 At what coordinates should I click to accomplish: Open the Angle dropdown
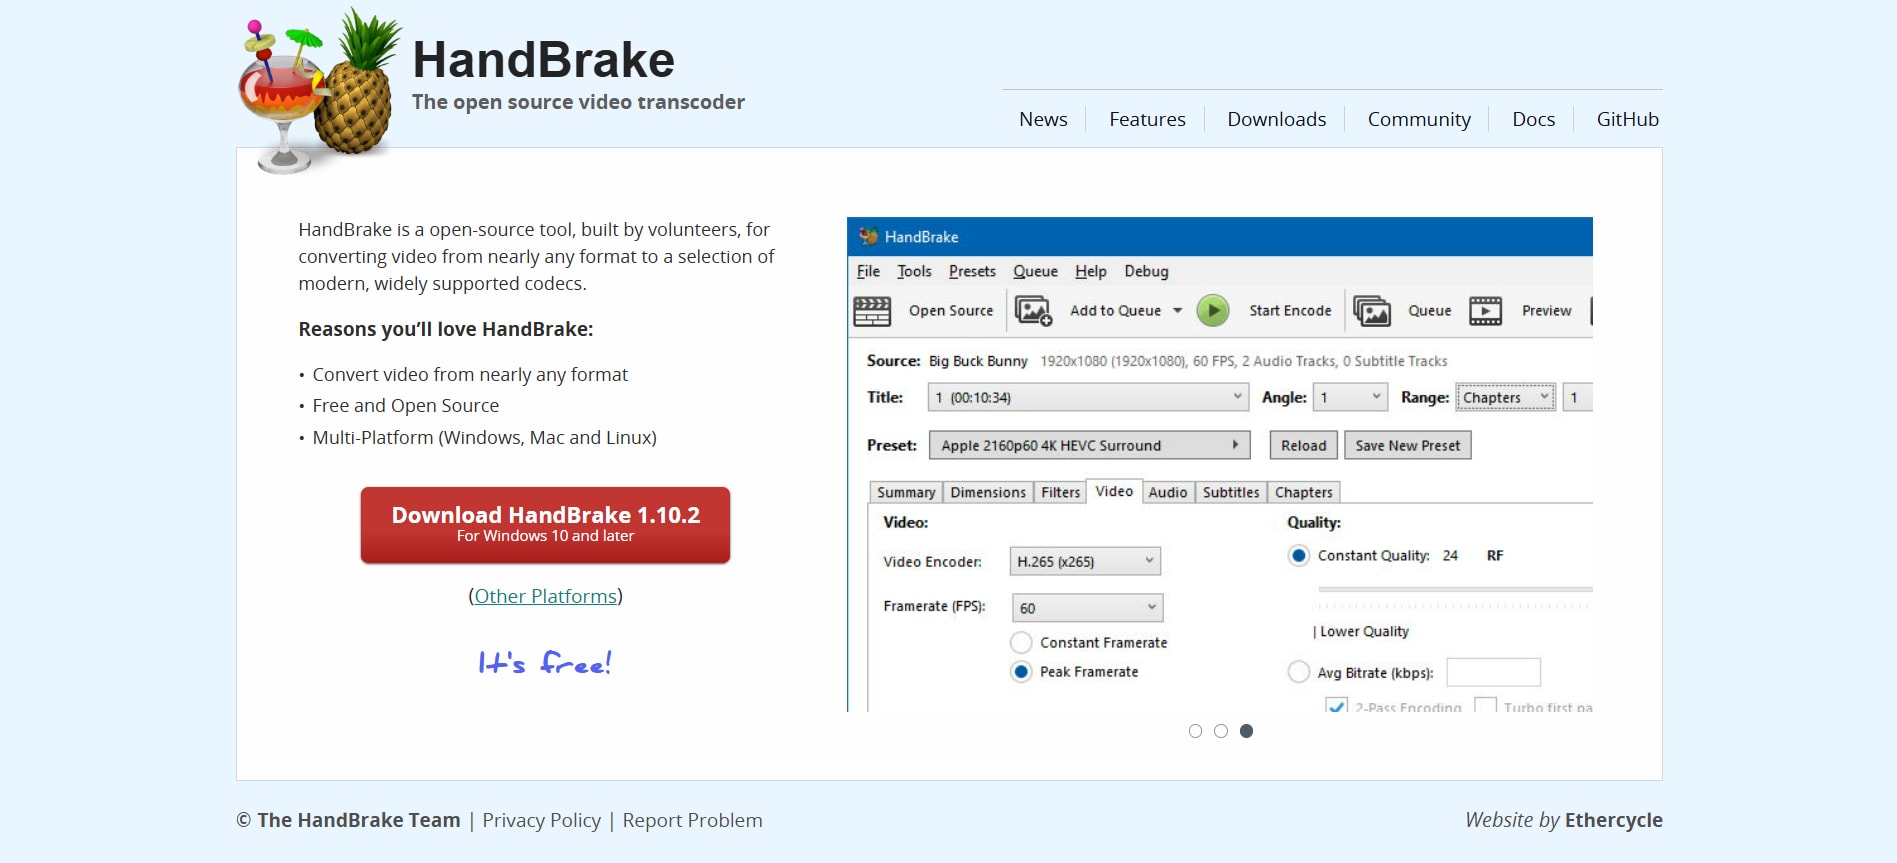(1350, 397)
